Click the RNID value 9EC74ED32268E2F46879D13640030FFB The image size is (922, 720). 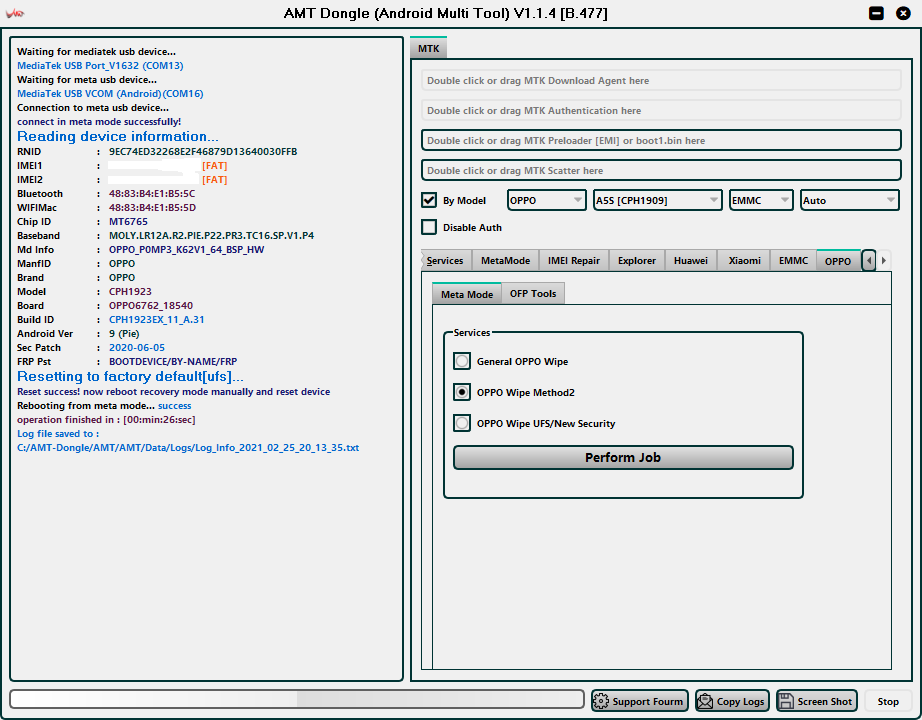click(x=203, y=152)
